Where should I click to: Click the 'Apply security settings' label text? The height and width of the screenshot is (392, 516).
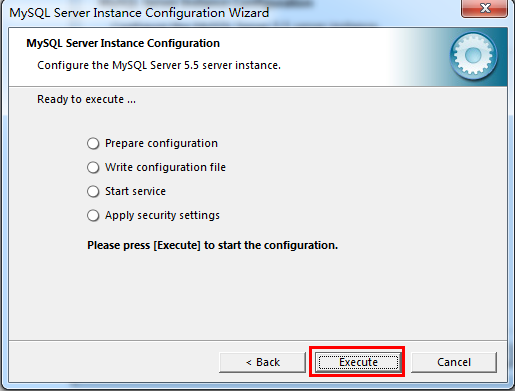162,215
